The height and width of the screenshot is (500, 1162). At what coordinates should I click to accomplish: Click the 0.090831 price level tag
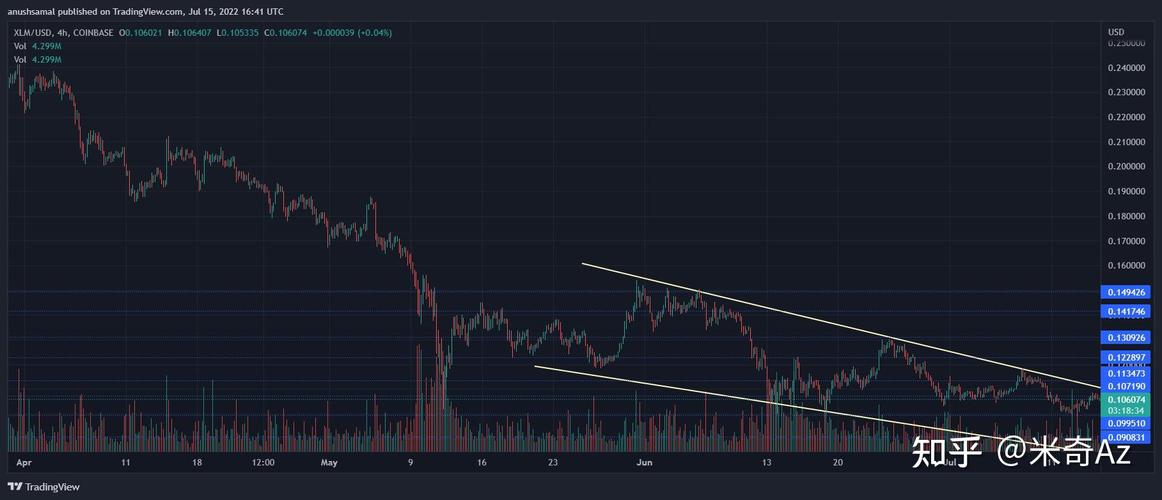point(1130,437)
